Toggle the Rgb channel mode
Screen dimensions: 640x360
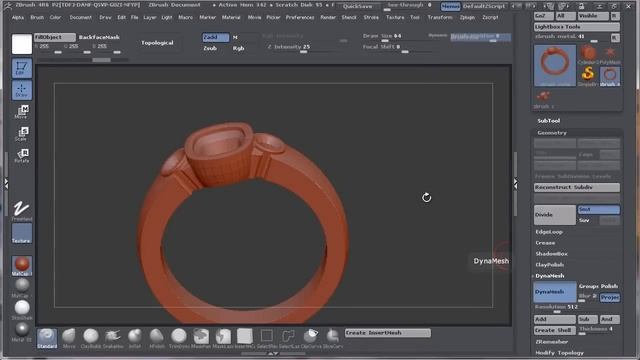pyautogui.click(x=238, y=48)
